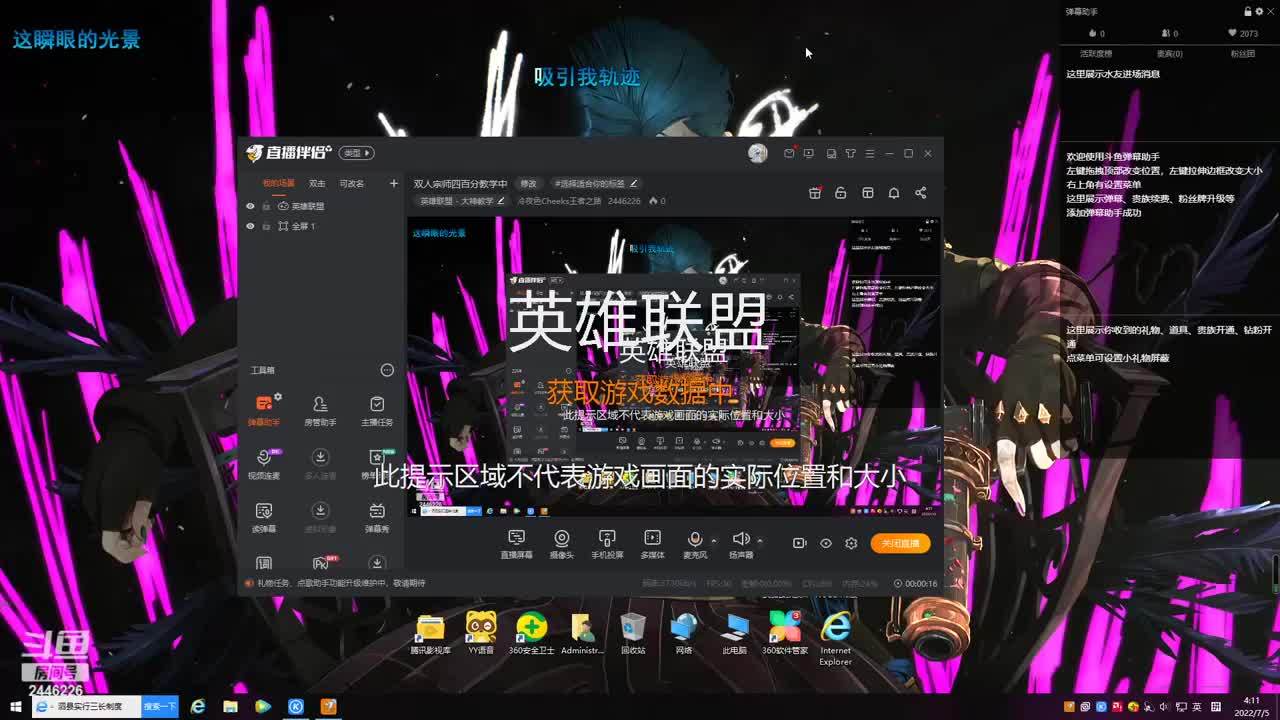Click the Windows taskbar search input box
The width and height of the screenshot is (1280, 720).
(x=88, y=706)
